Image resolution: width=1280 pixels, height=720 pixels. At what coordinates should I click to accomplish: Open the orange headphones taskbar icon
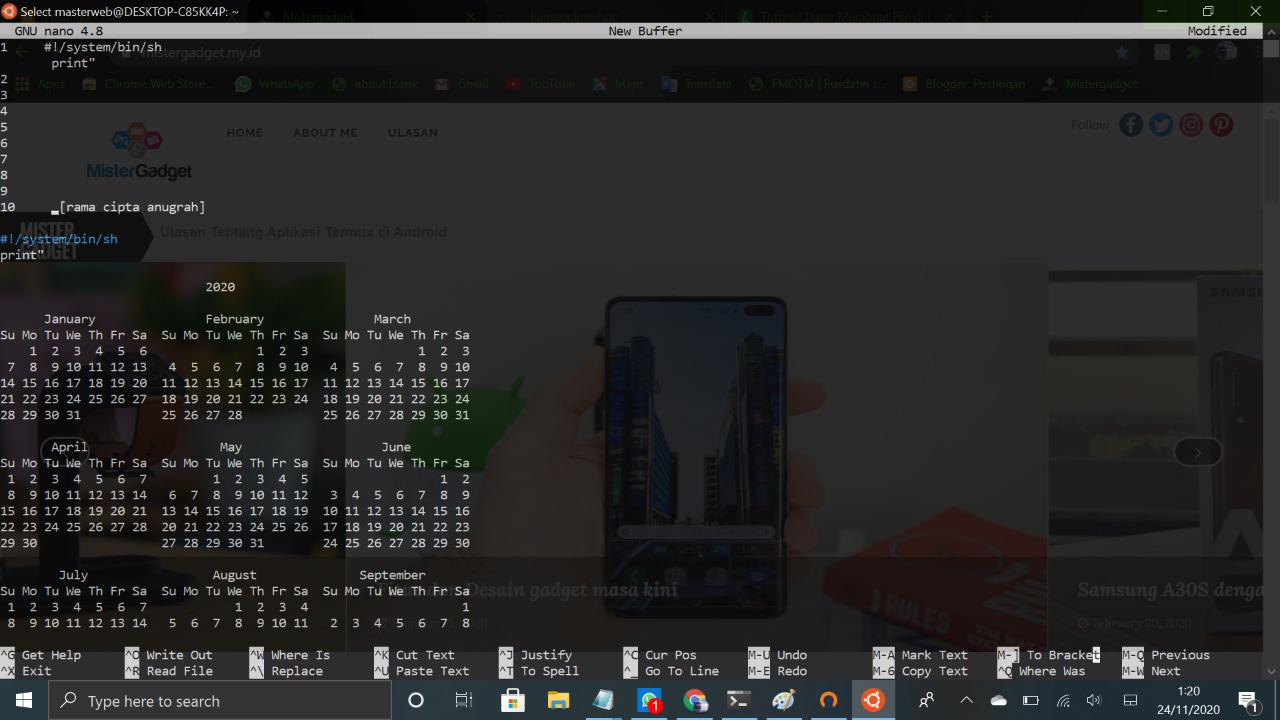(828, 700)
